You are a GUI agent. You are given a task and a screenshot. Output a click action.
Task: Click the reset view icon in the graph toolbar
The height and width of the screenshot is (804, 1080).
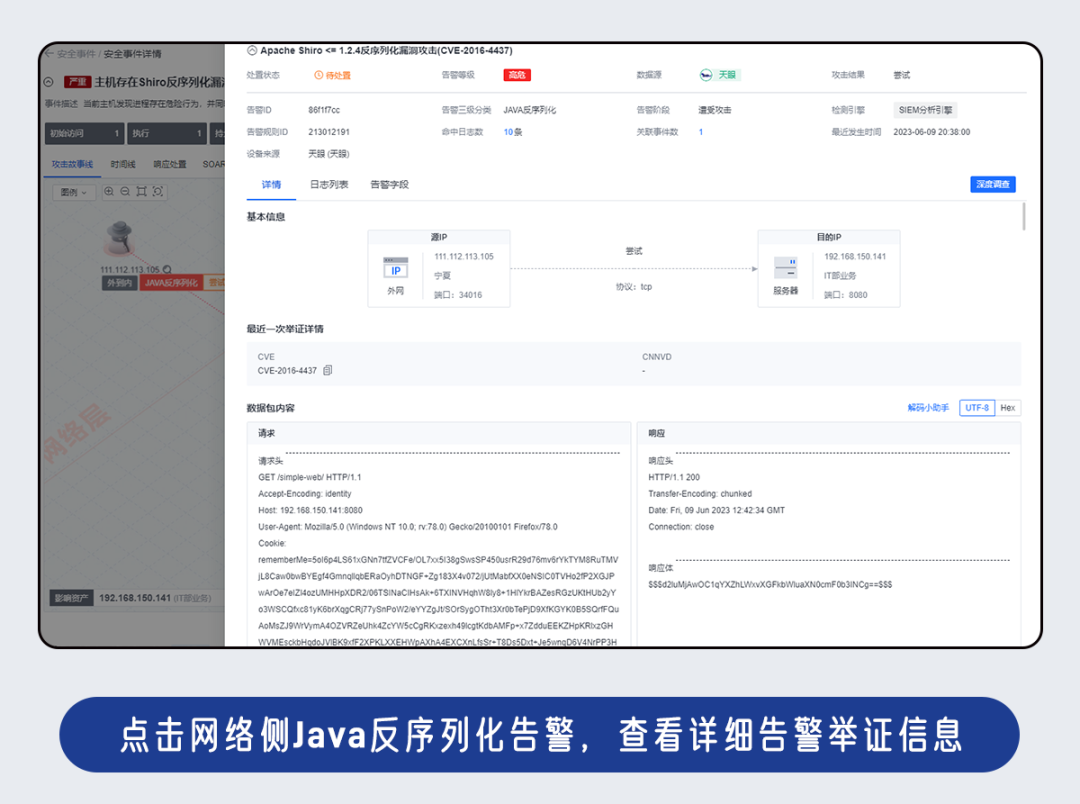[158, 192]
